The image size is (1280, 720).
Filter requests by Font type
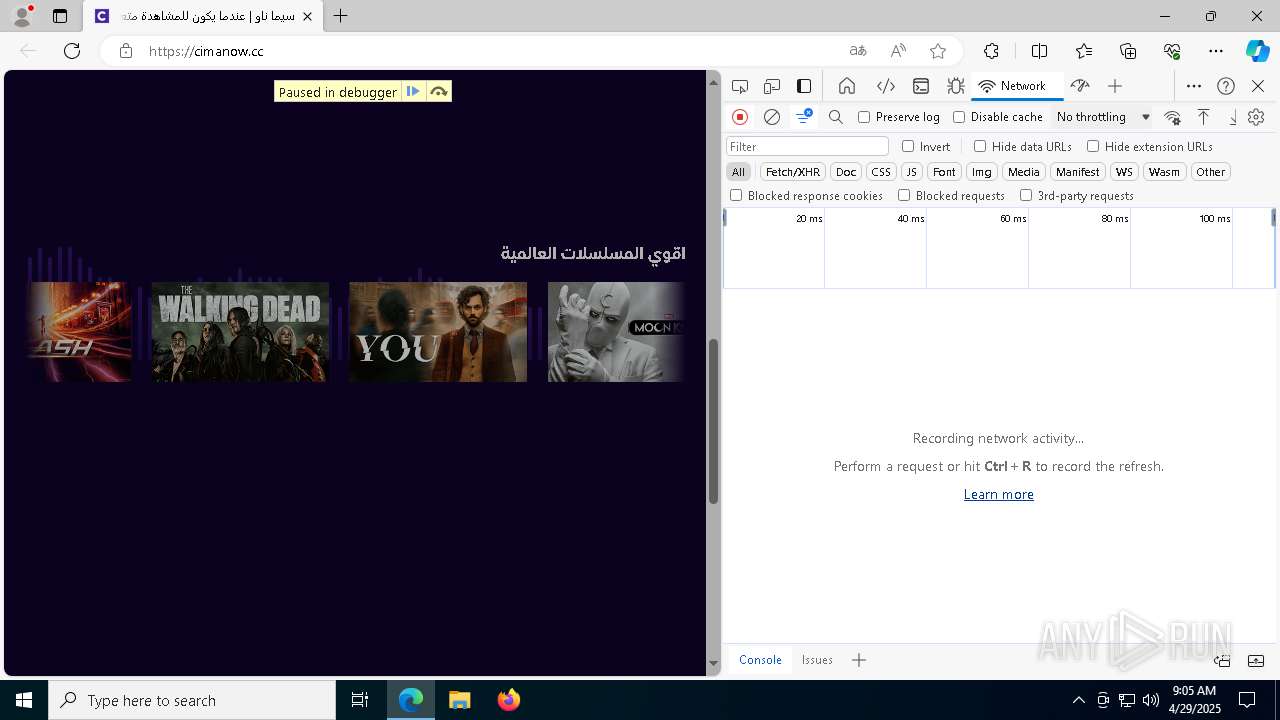point(944,172)
